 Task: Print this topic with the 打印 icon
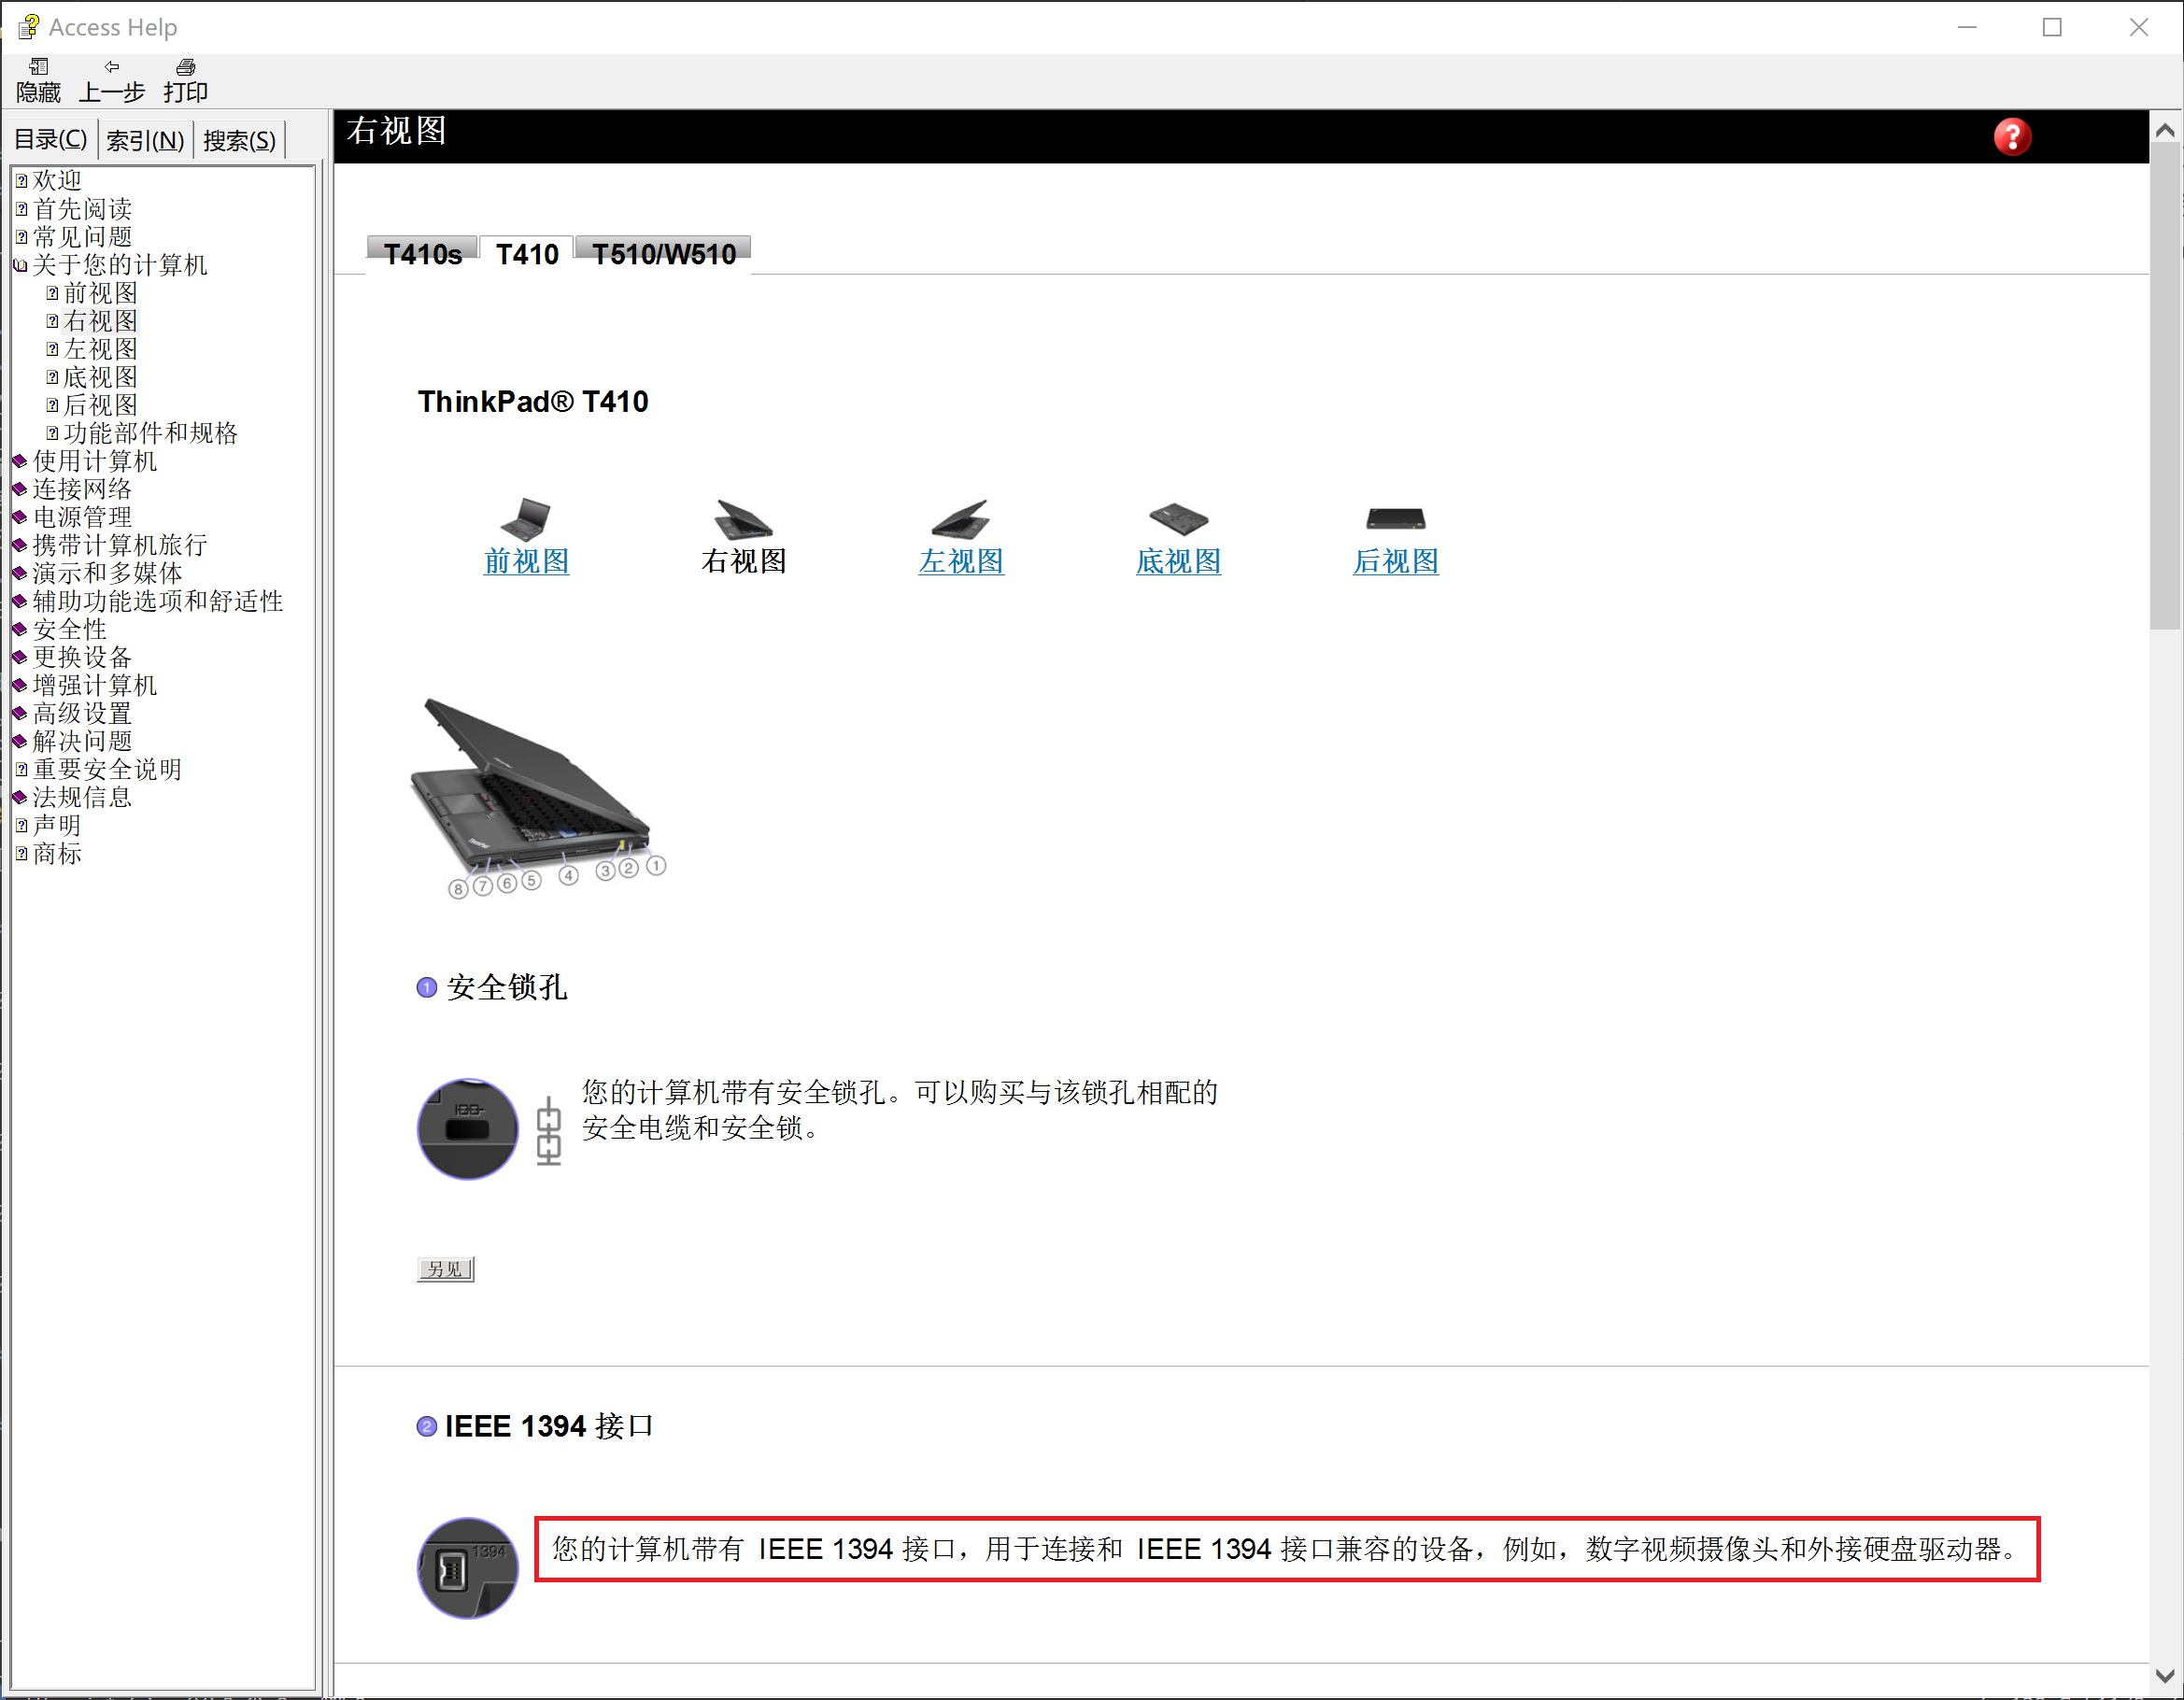185,80
